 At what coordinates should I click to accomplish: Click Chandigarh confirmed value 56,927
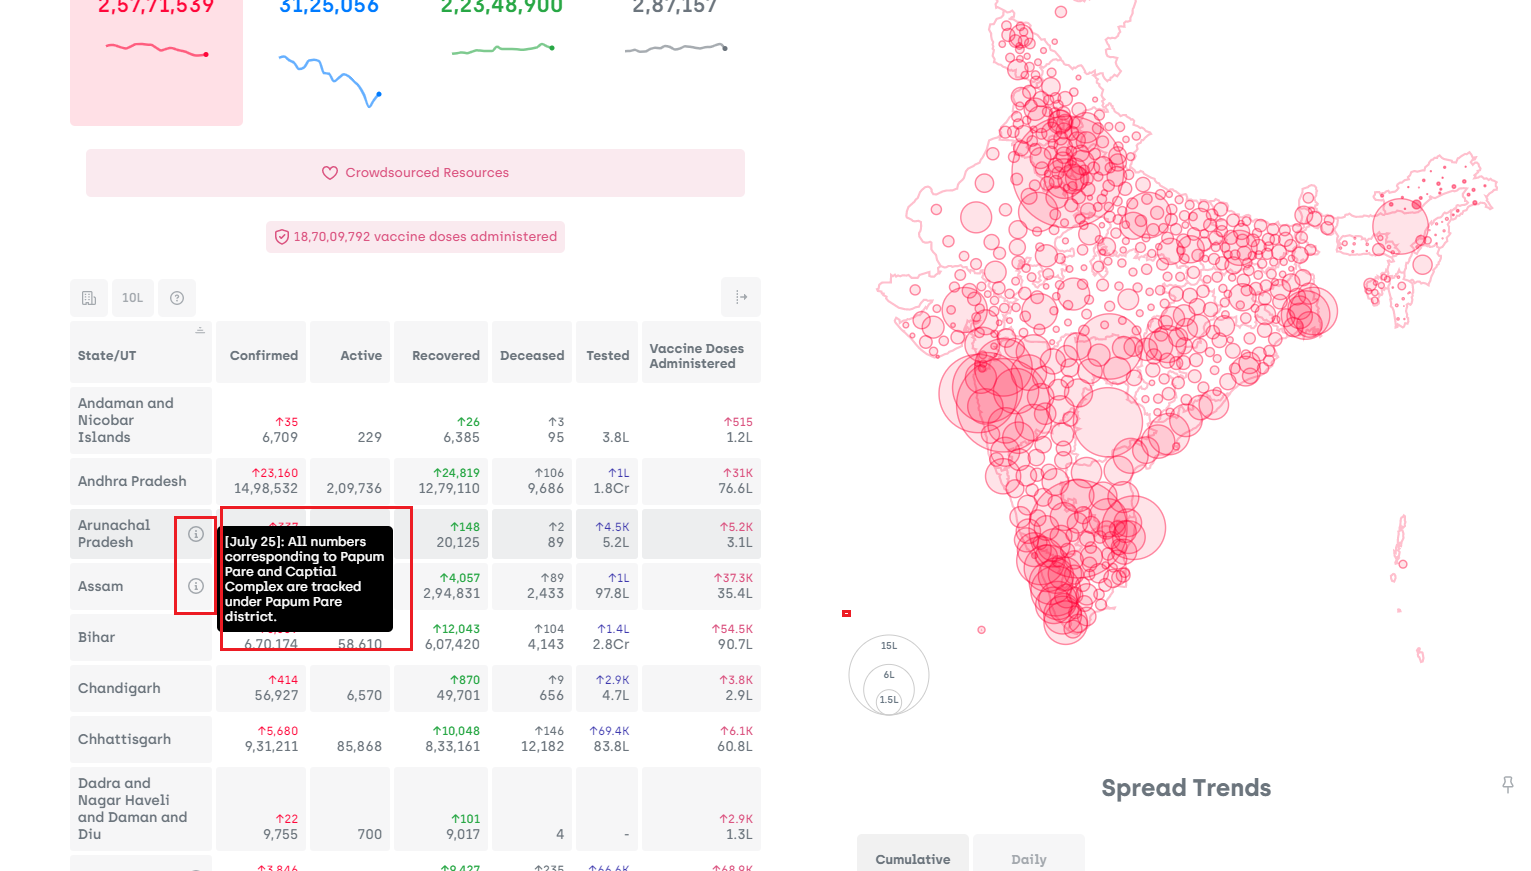pyautogui.click(x=276, y=696)
